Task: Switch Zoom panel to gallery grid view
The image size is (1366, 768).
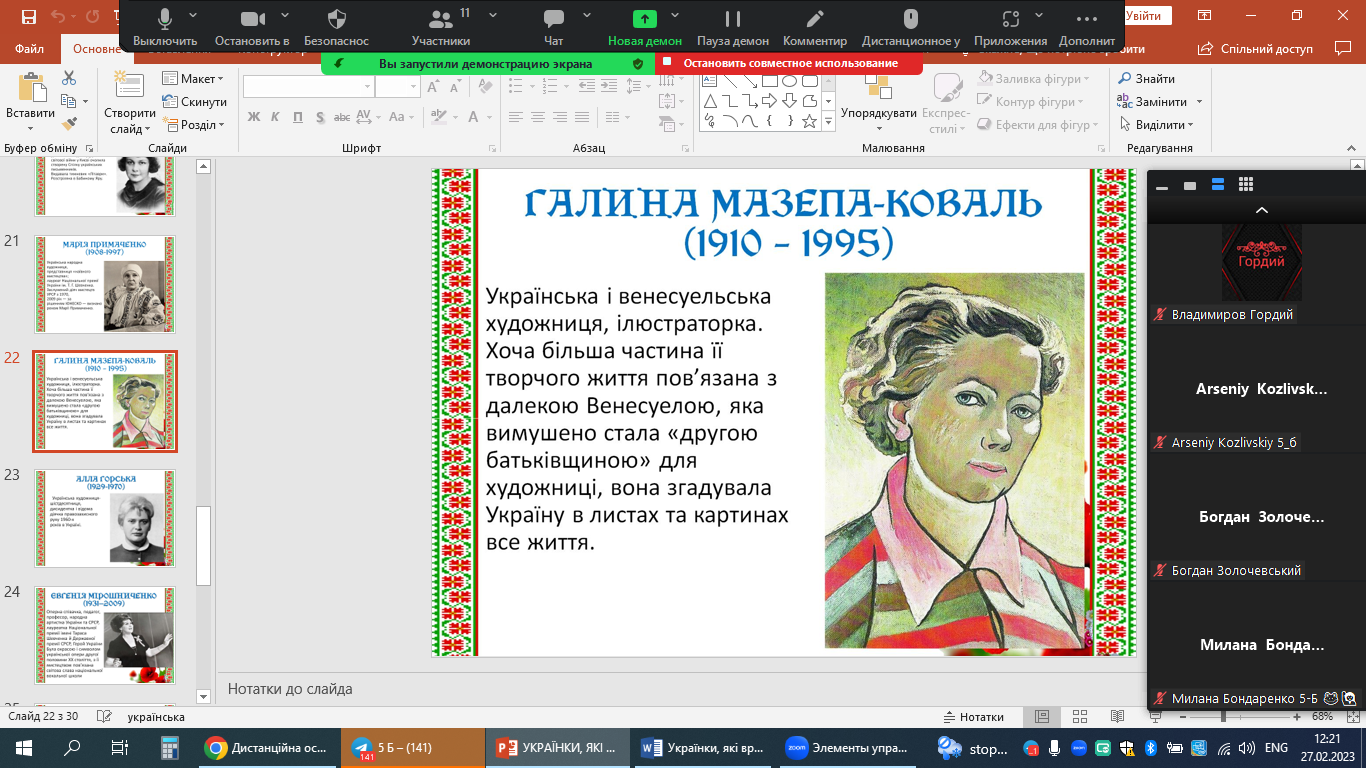Action: pos(1246,185)
